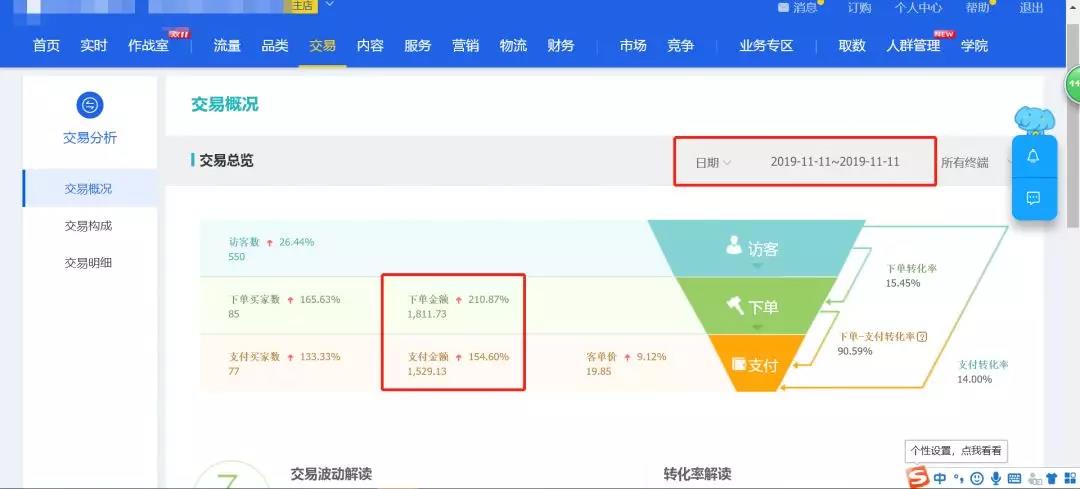Click the date range 2019-11-11~2019-11-11 field

coord(835,162)
